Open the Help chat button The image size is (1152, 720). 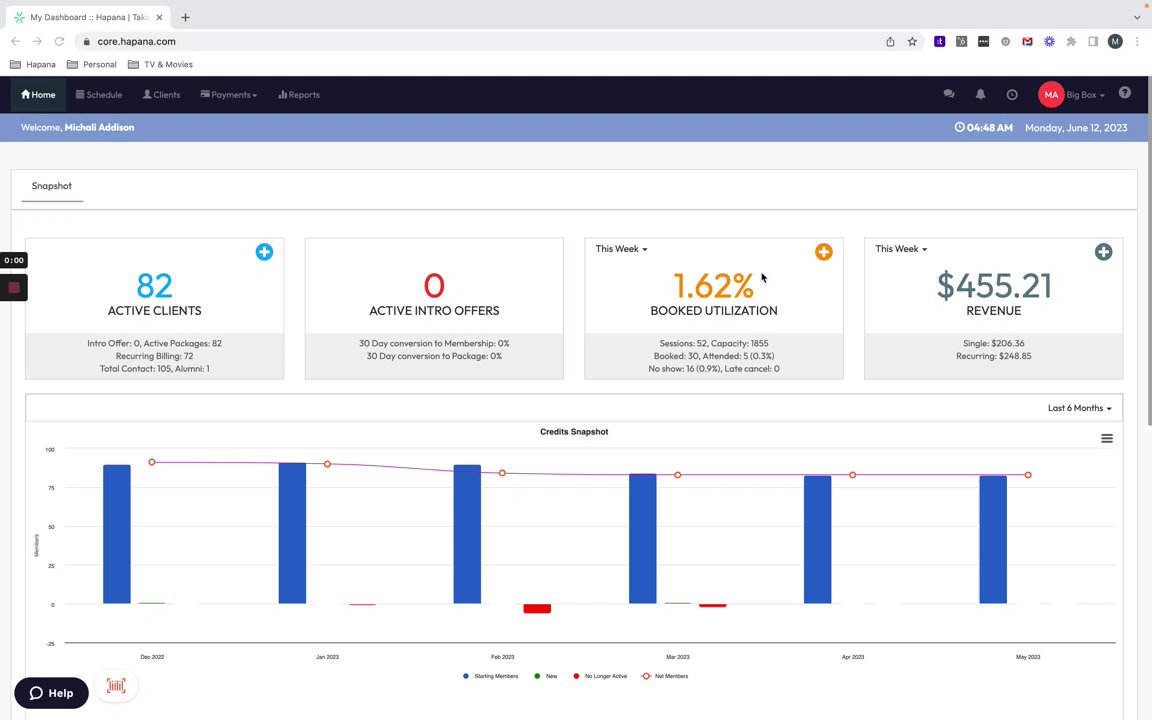coord(51,693)
